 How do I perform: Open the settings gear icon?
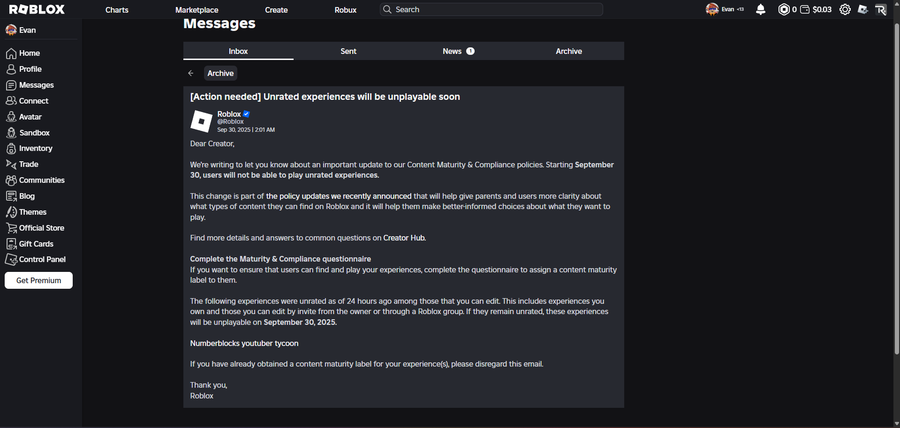coord(845,10)
